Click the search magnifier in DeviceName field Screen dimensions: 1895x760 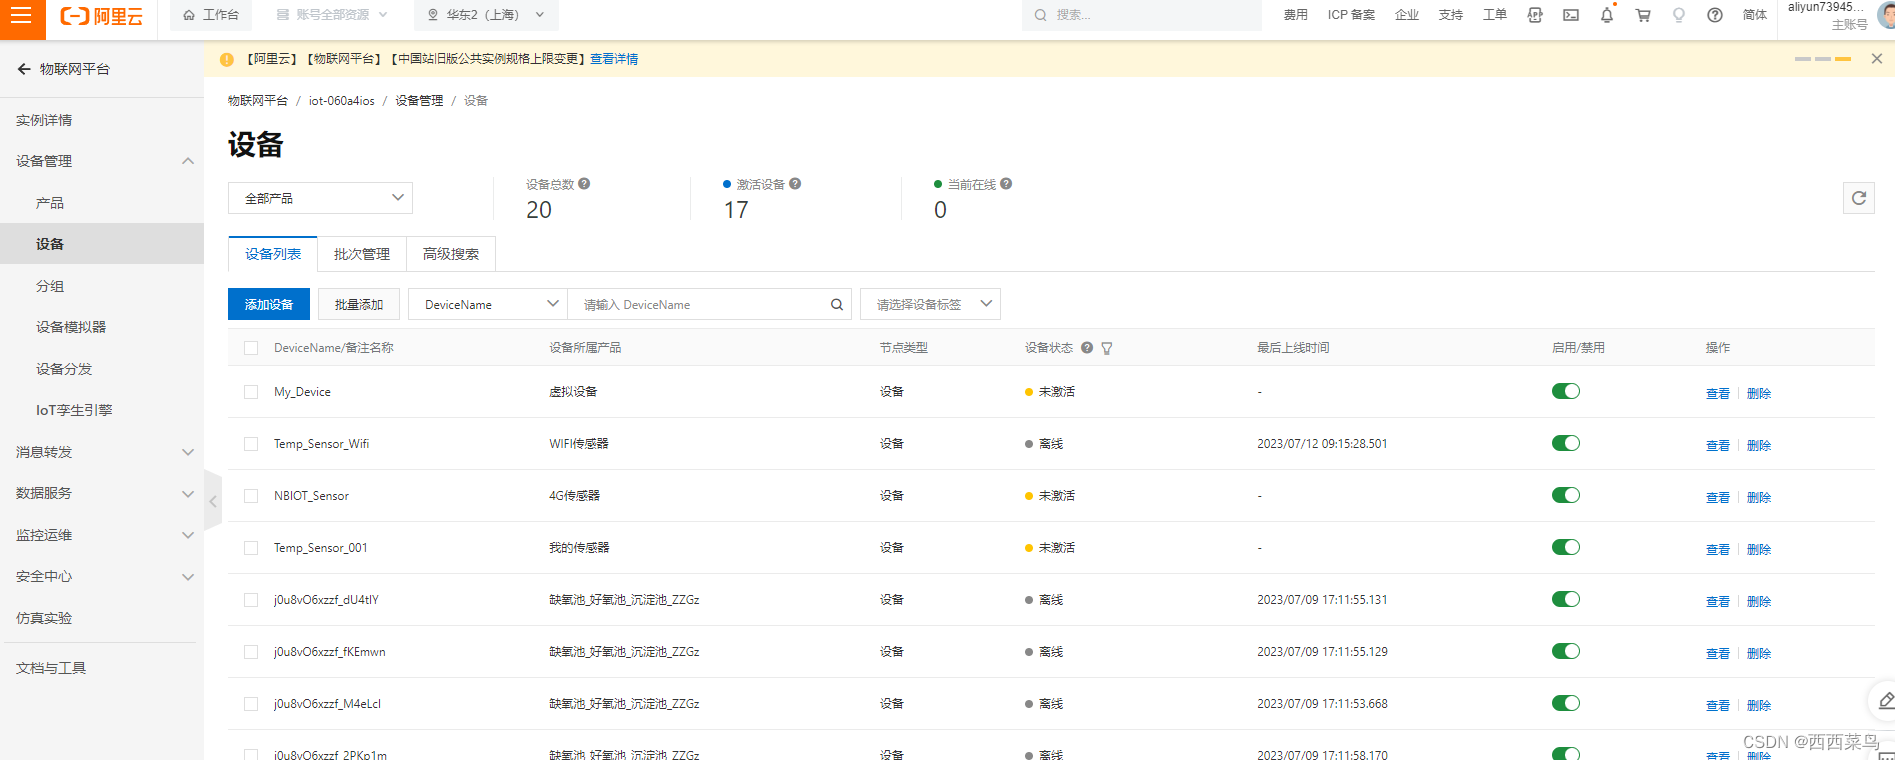(837, 305)
